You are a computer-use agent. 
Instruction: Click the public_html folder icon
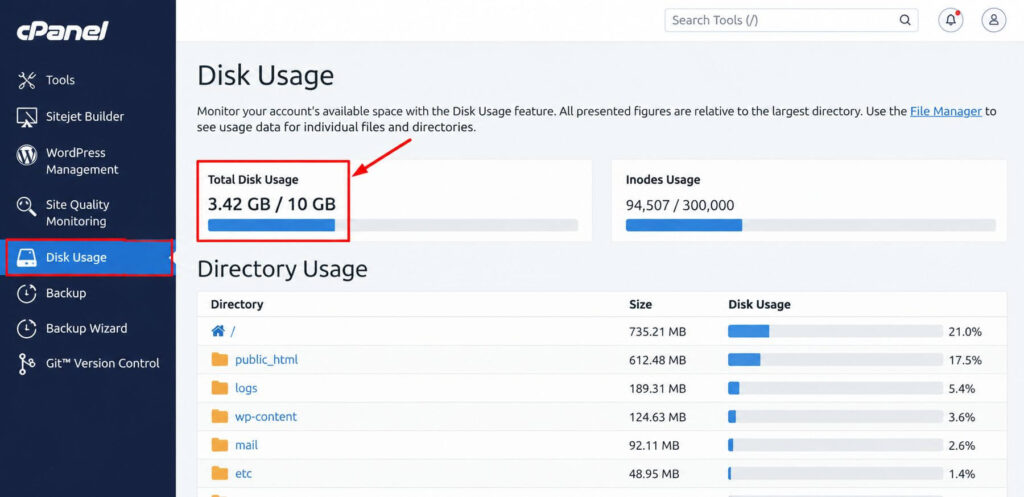(219, 359)
